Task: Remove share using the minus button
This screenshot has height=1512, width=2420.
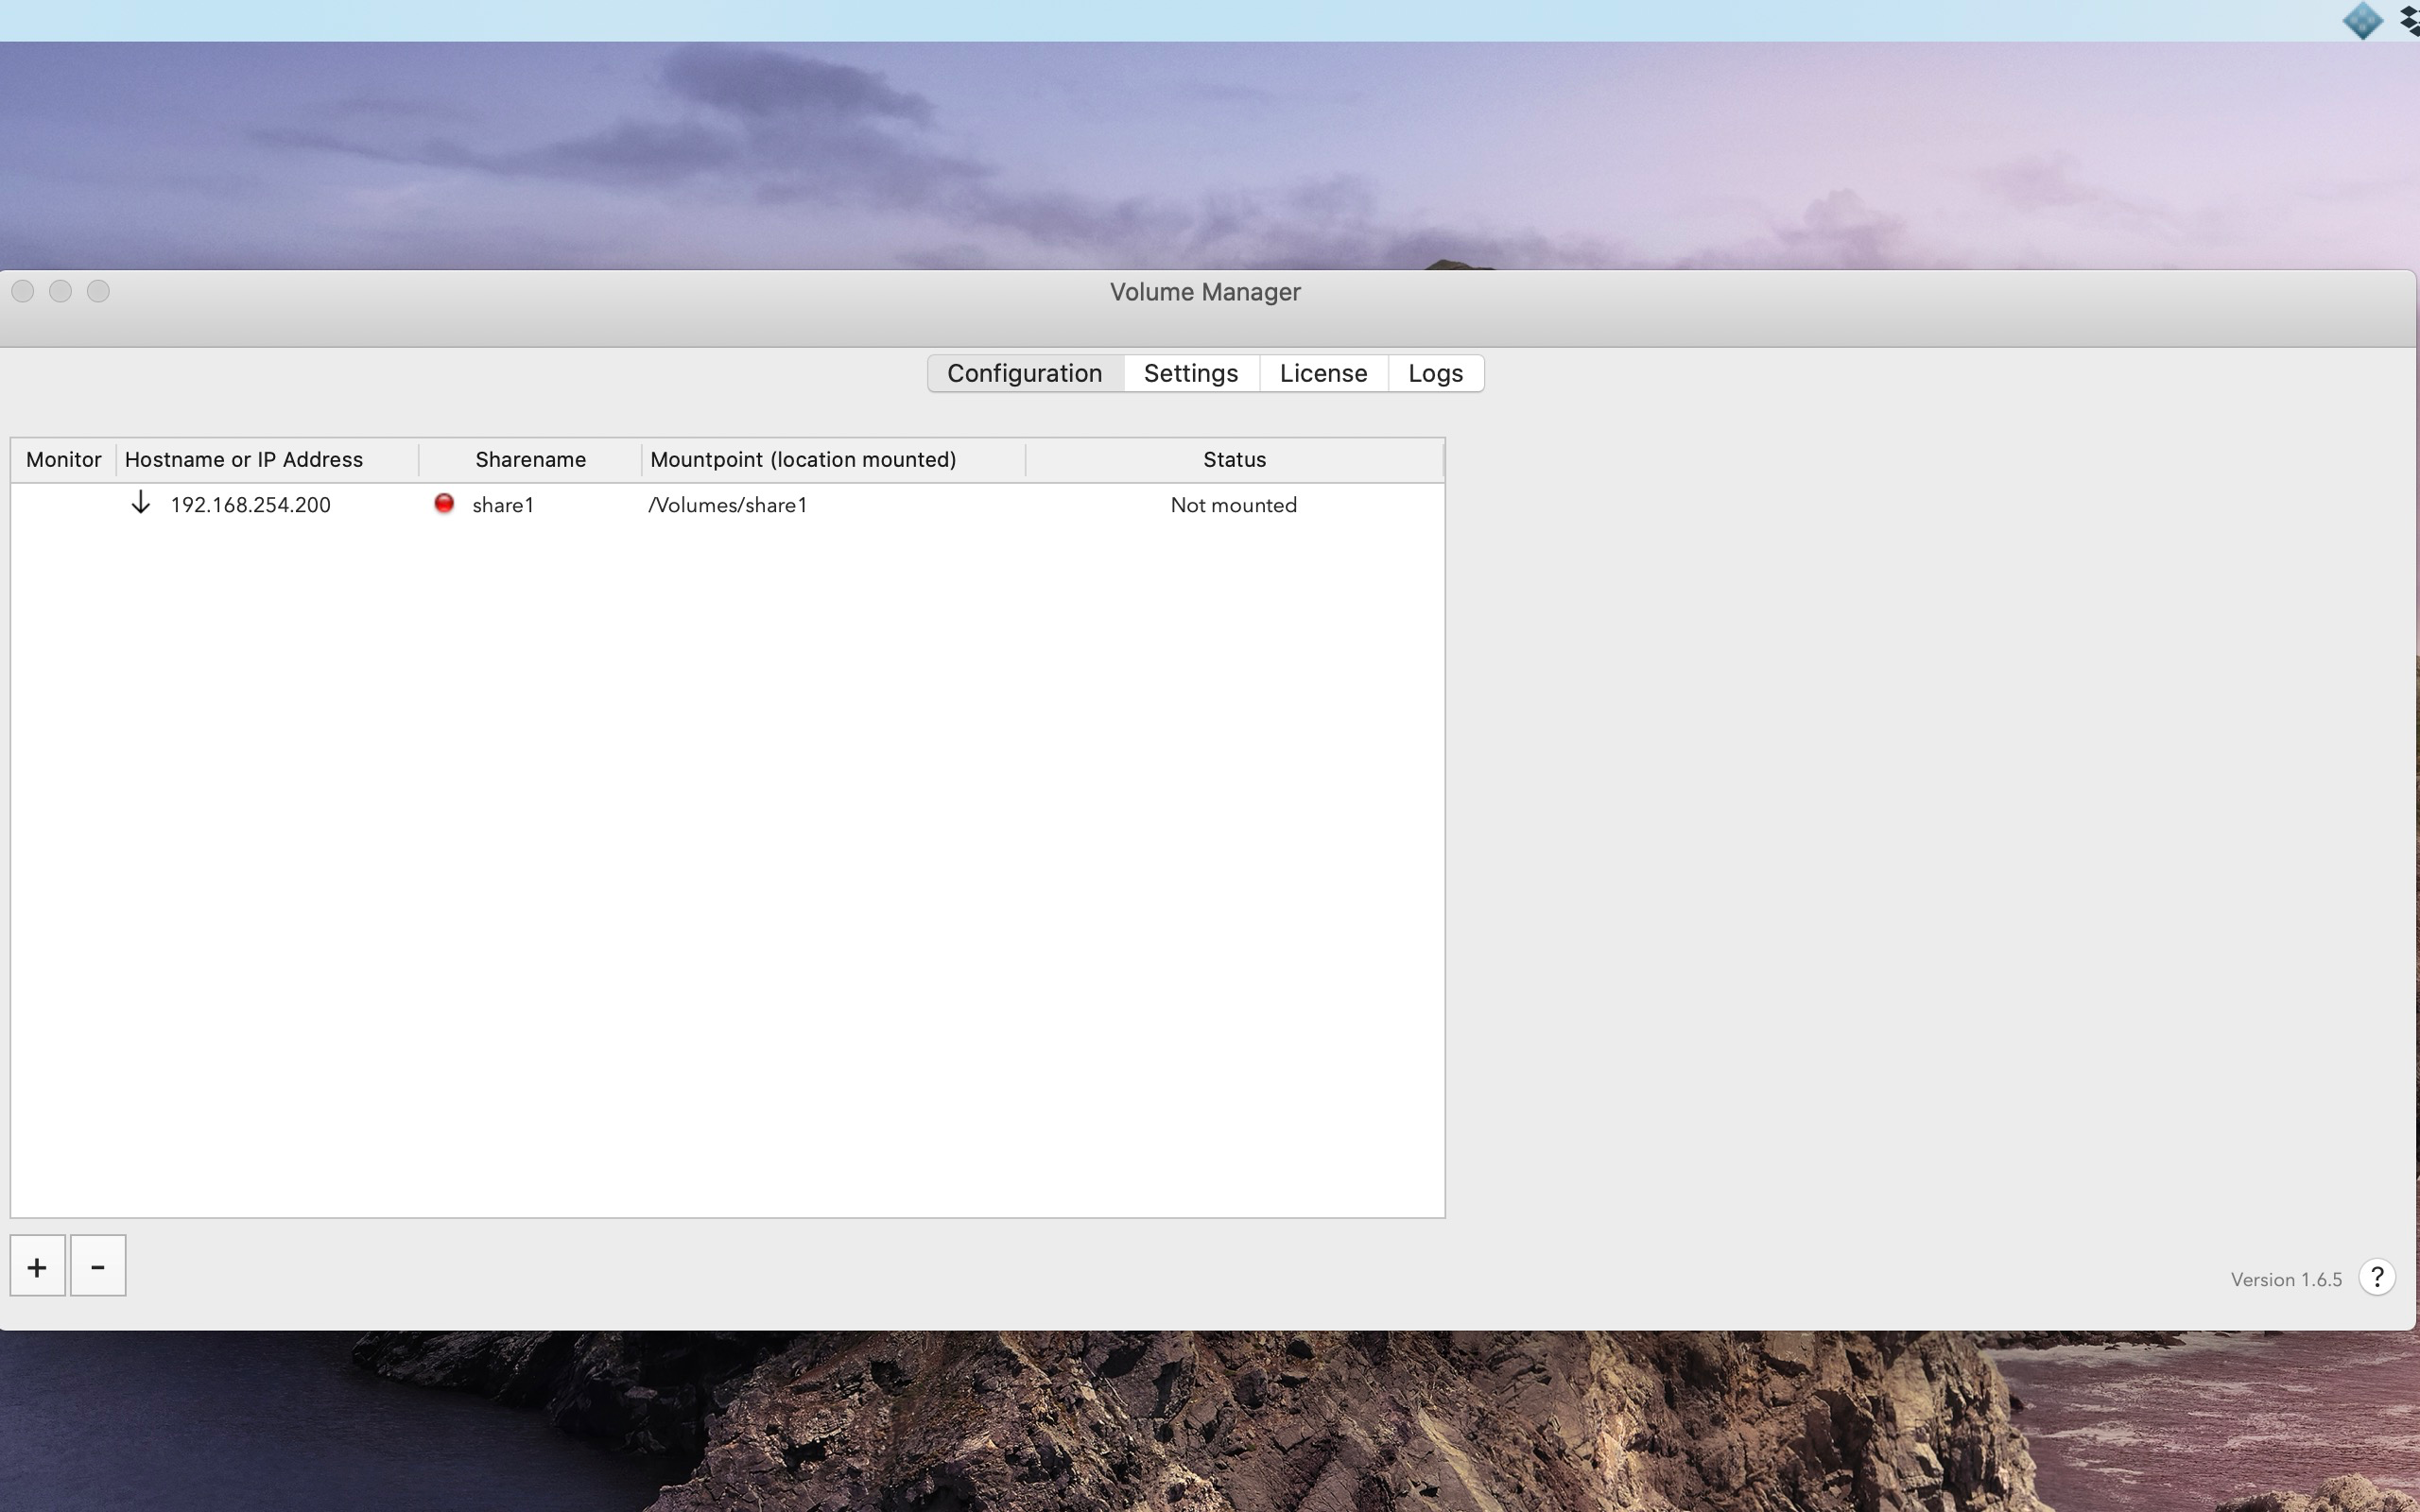Action: [x=98, y=1267]
